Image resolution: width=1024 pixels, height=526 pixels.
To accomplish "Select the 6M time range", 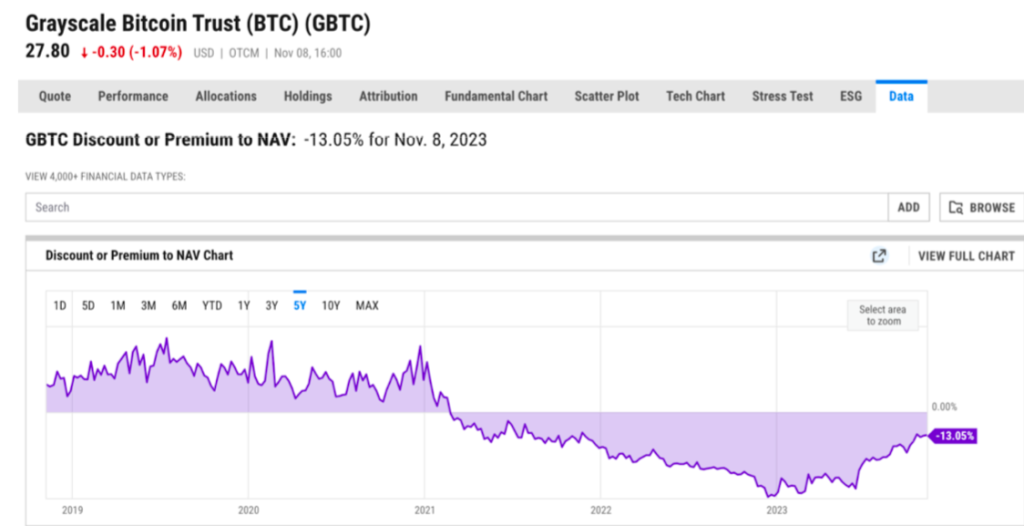I will 179,305.
